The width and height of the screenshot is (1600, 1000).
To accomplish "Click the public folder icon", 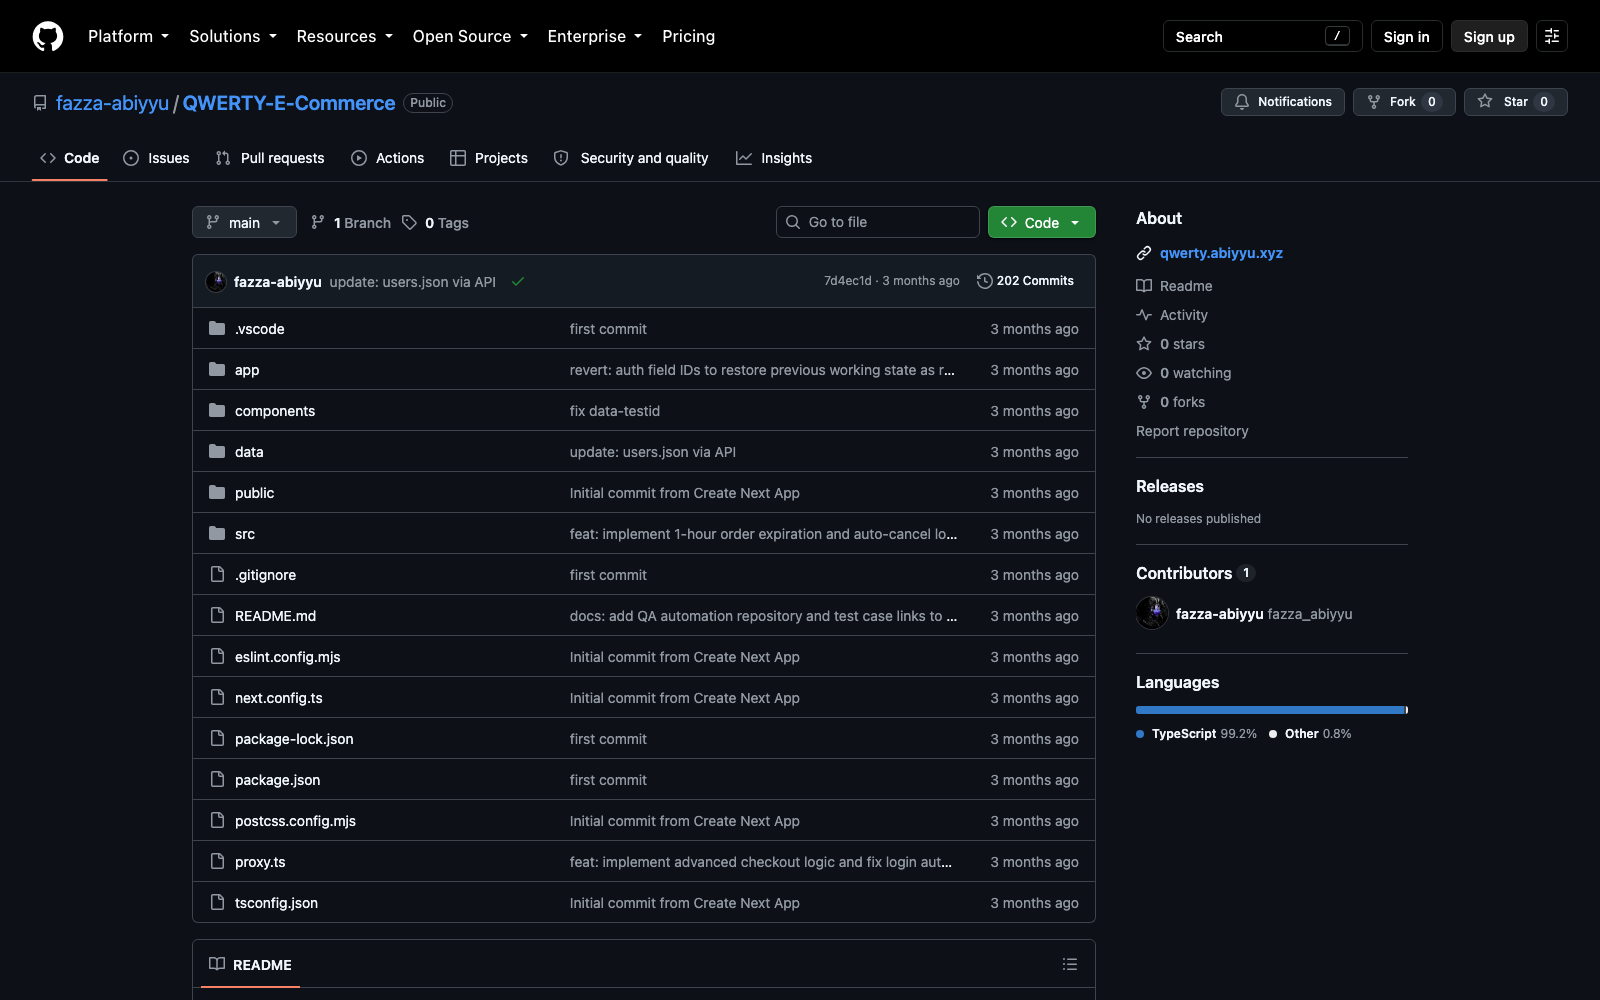I will [x=217, y=492].
